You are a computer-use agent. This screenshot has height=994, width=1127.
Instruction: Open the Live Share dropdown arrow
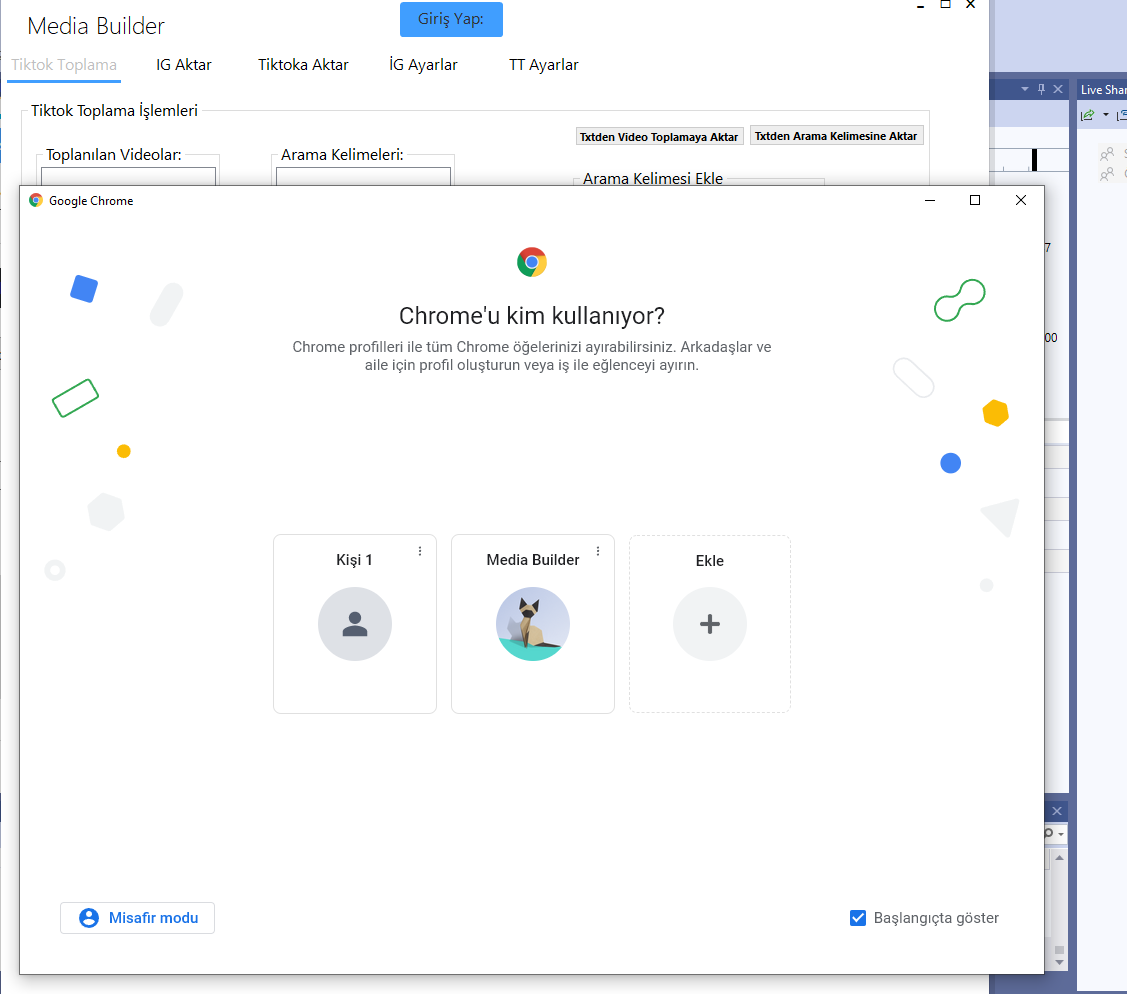[x=1105, y=115]
